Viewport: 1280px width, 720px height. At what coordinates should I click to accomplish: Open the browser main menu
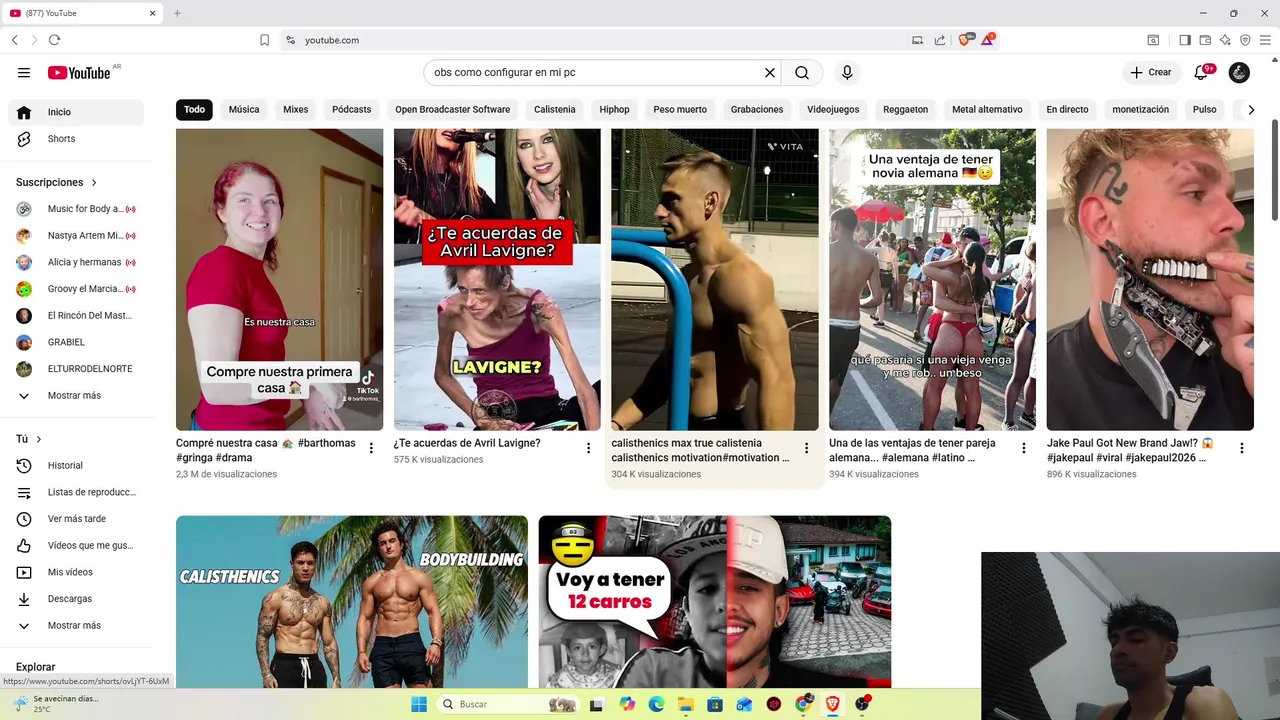(1265, 40)
